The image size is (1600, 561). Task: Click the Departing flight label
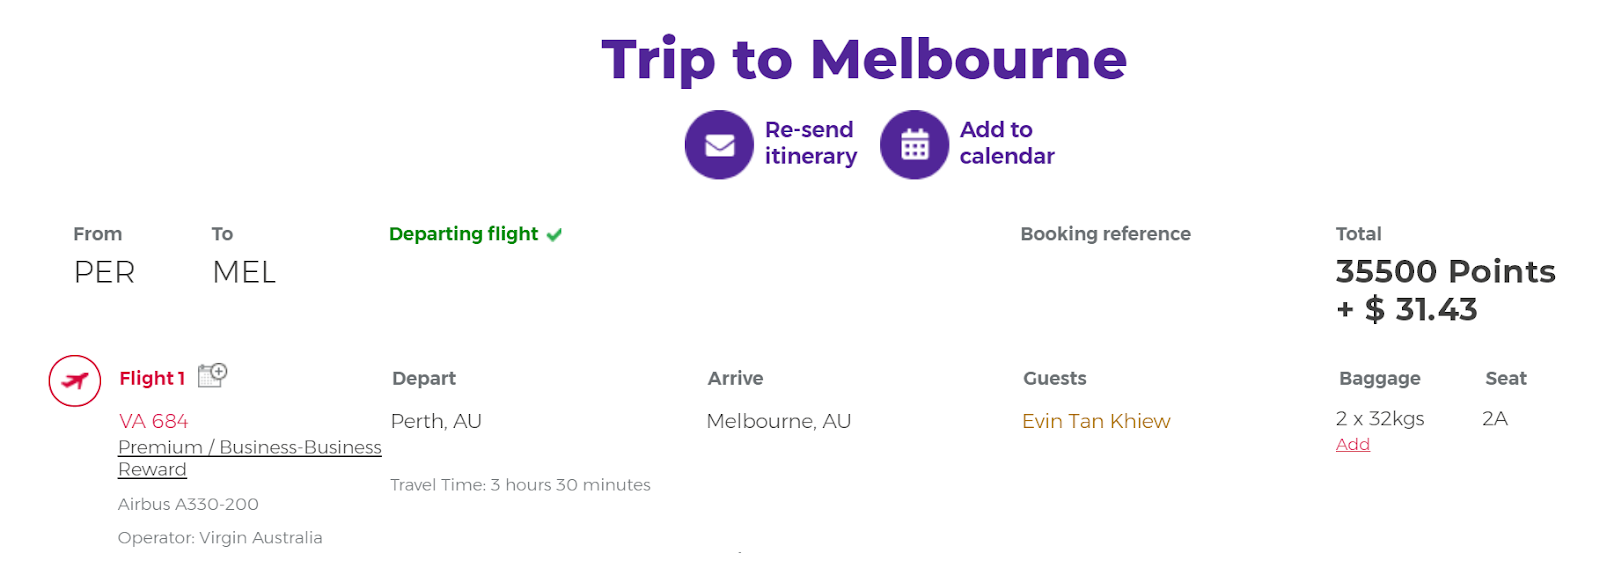coord(464,234)
